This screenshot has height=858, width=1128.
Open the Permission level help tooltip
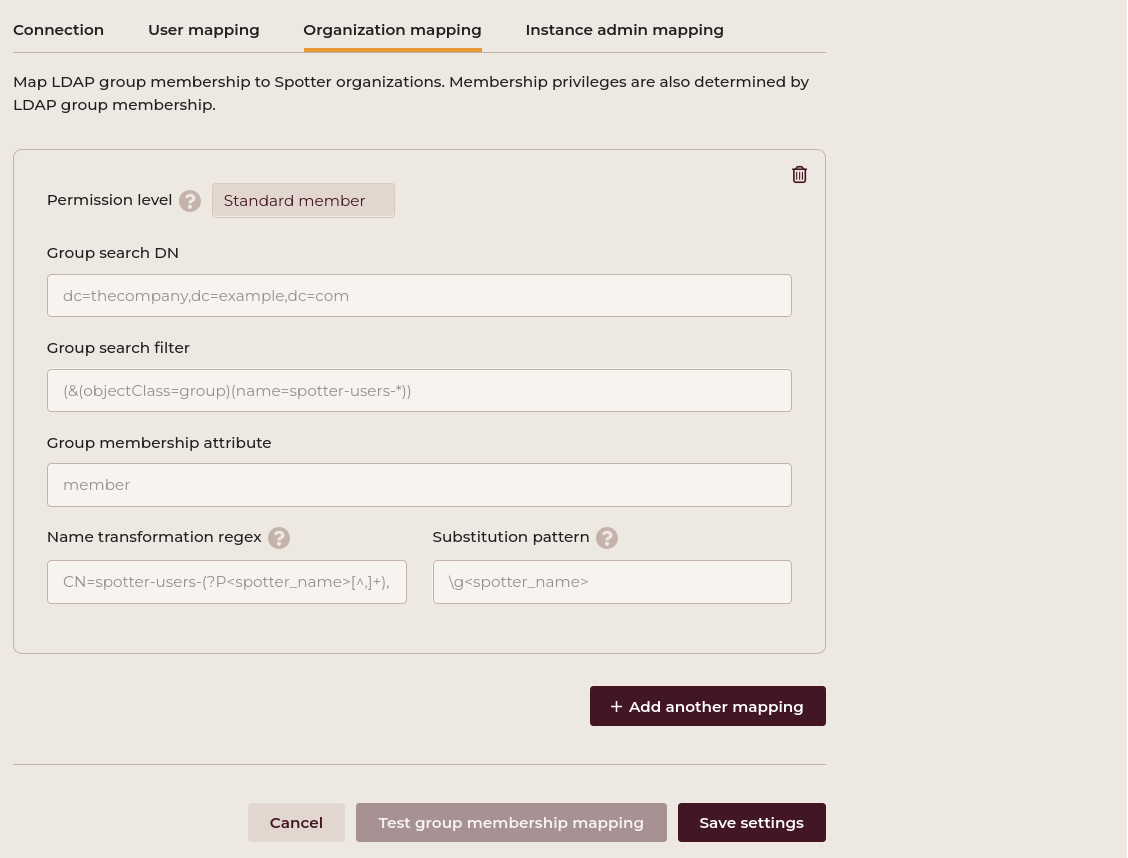pyautogui.click(x=190, y=201)
